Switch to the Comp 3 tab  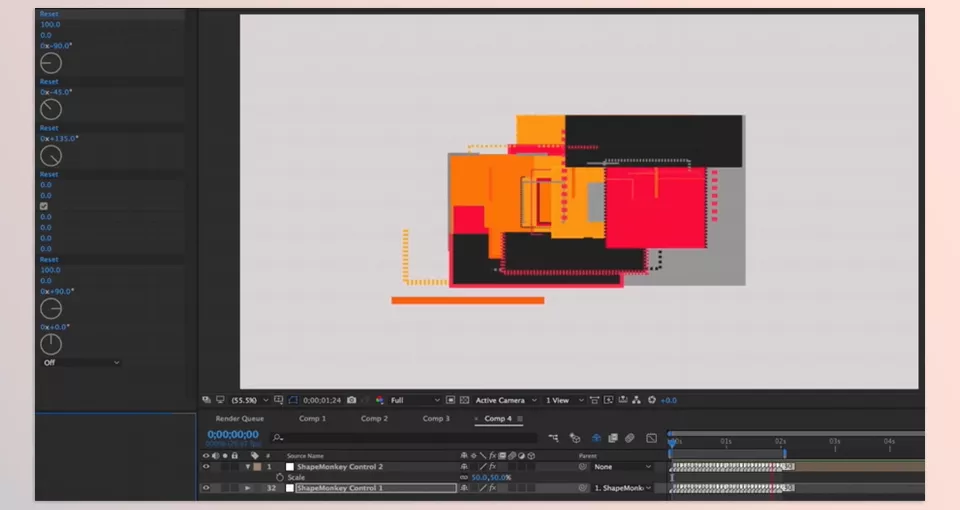tap(436, 419)
